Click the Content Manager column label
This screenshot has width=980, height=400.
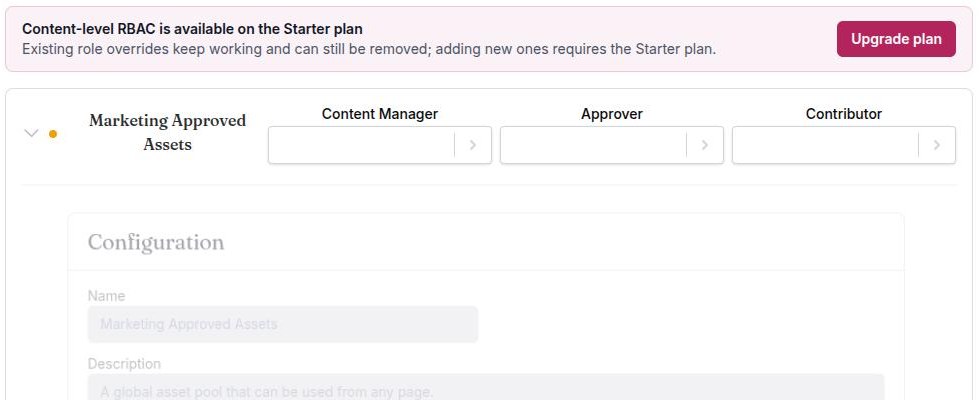[380, 114]
